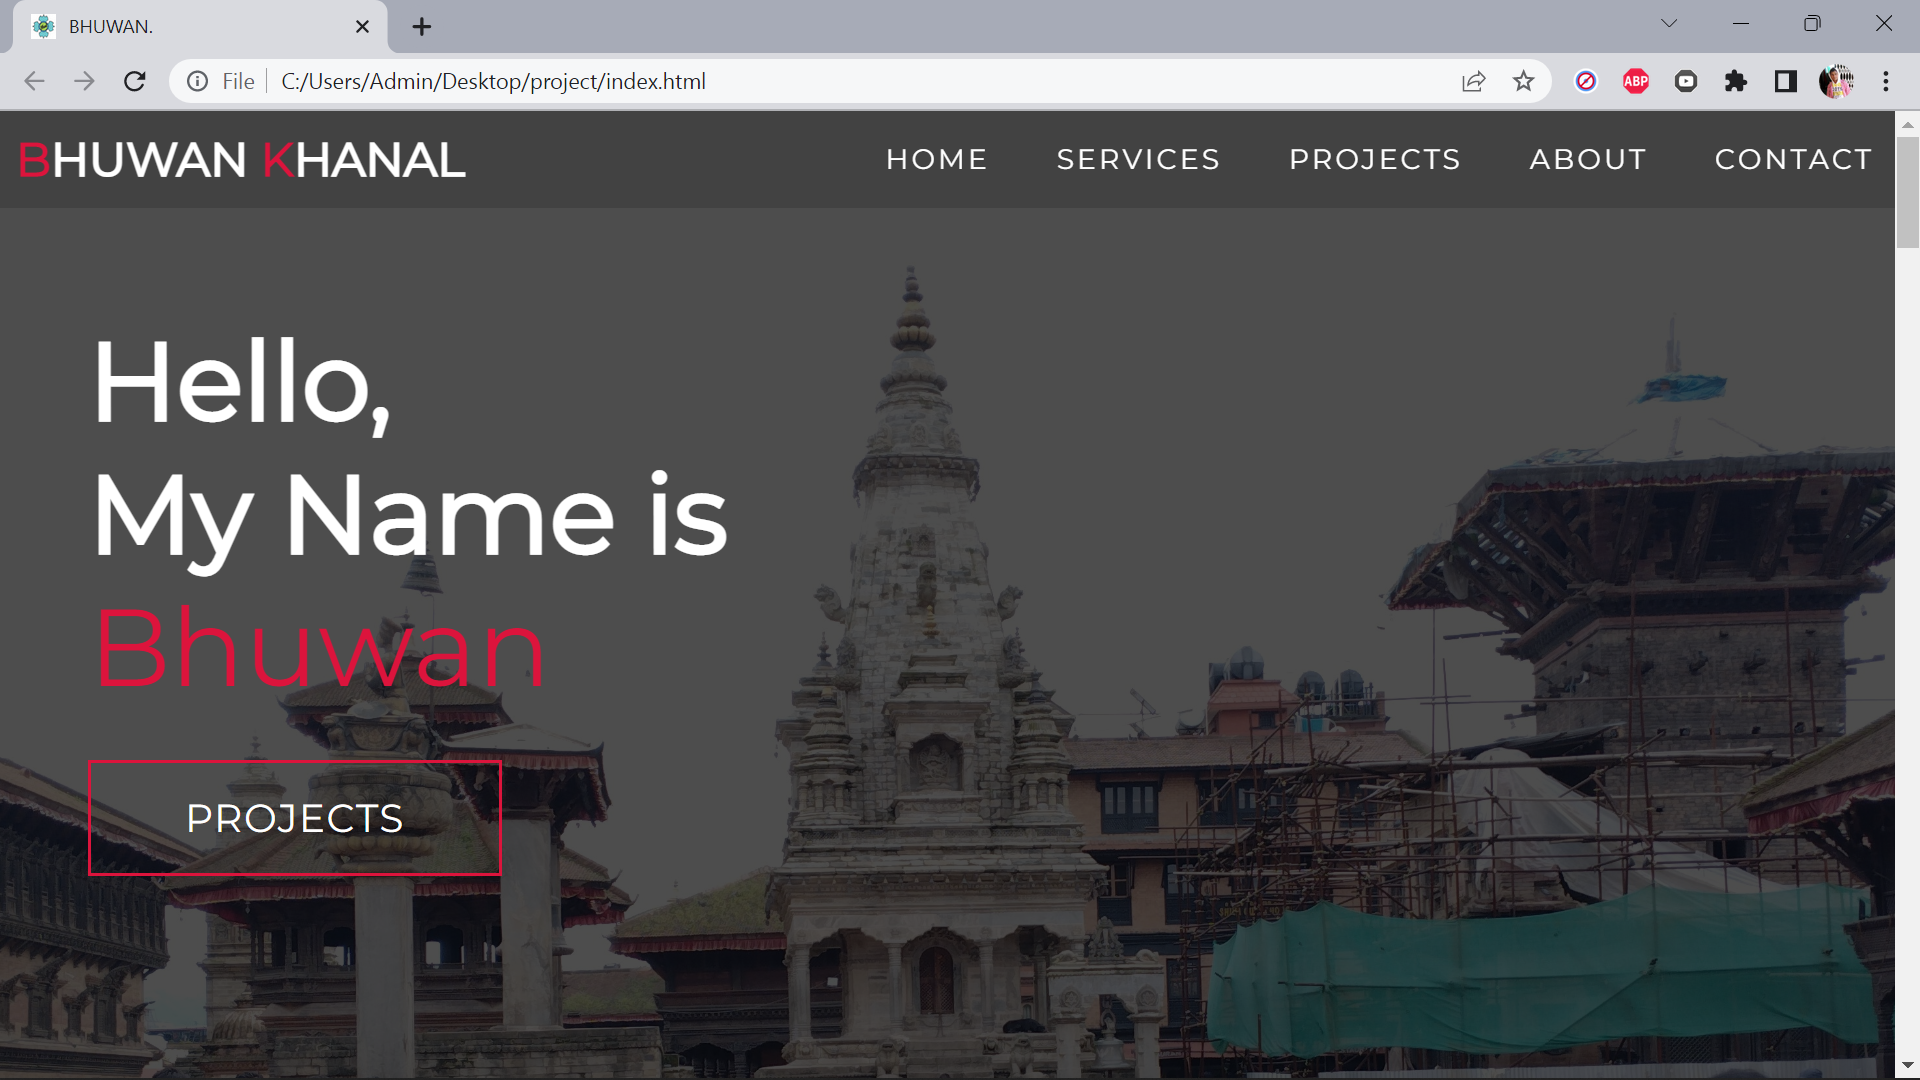The width and height of the screenshot is (1920, 1080).
Task: Toggle the browser side panel icon
Action: 1786,81
